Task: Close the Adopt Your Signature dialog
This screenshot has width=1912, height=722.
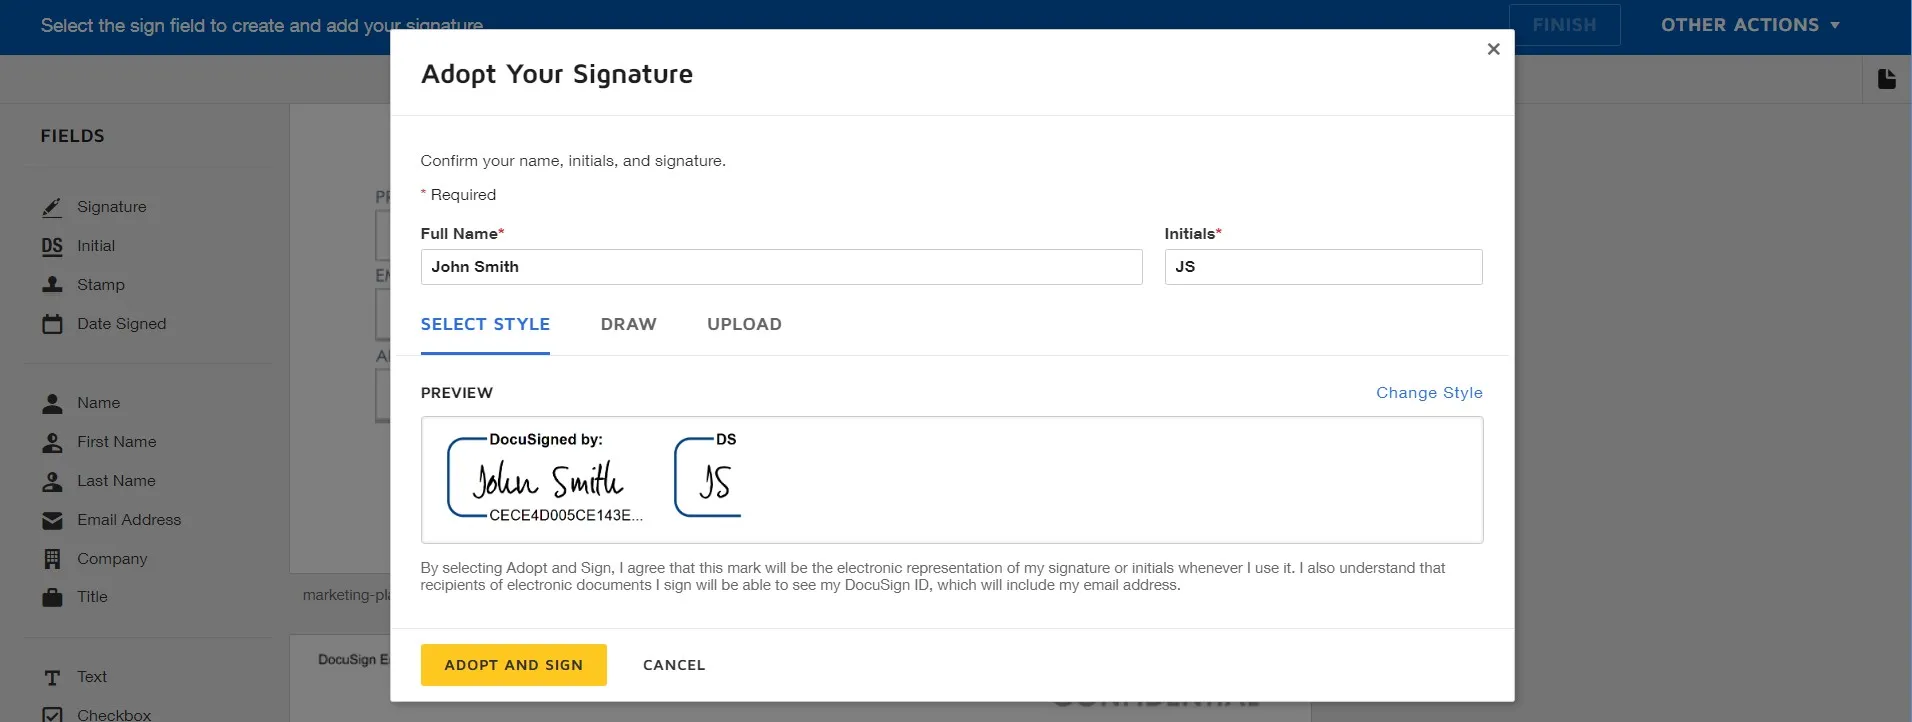Action: click(1493, 49)
